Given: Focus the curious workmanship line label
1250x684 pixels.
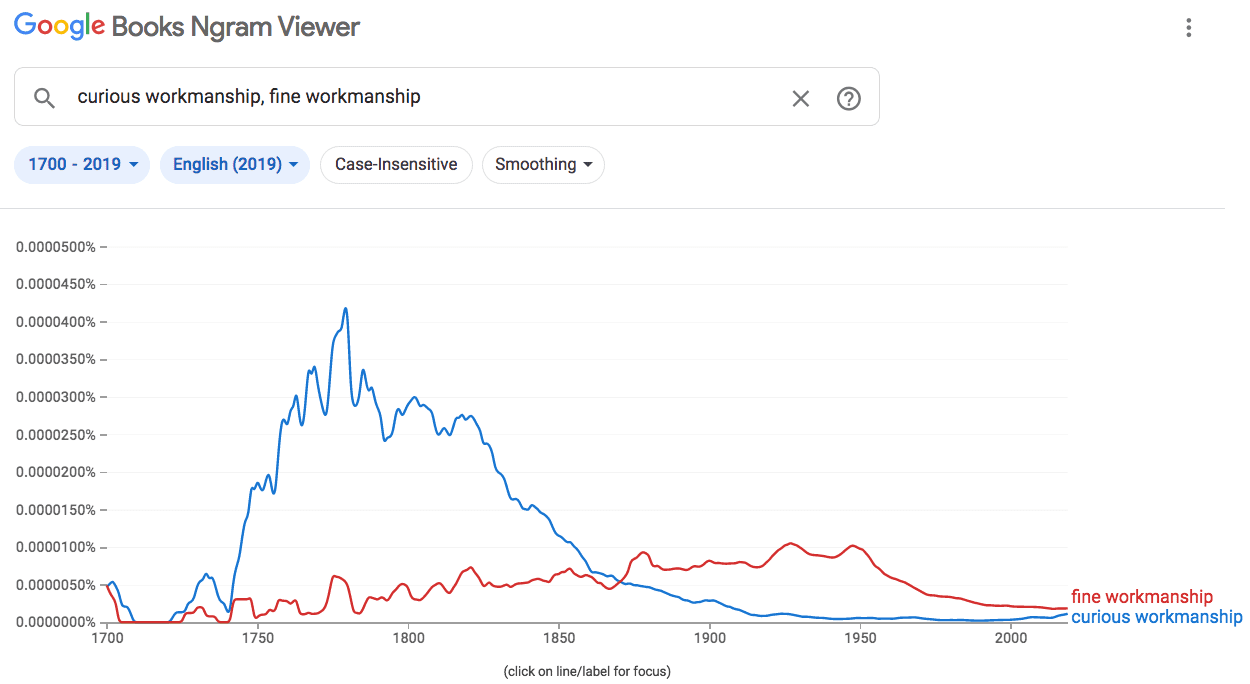Looking at the screenshot, I should click(x=1156, y=617).
